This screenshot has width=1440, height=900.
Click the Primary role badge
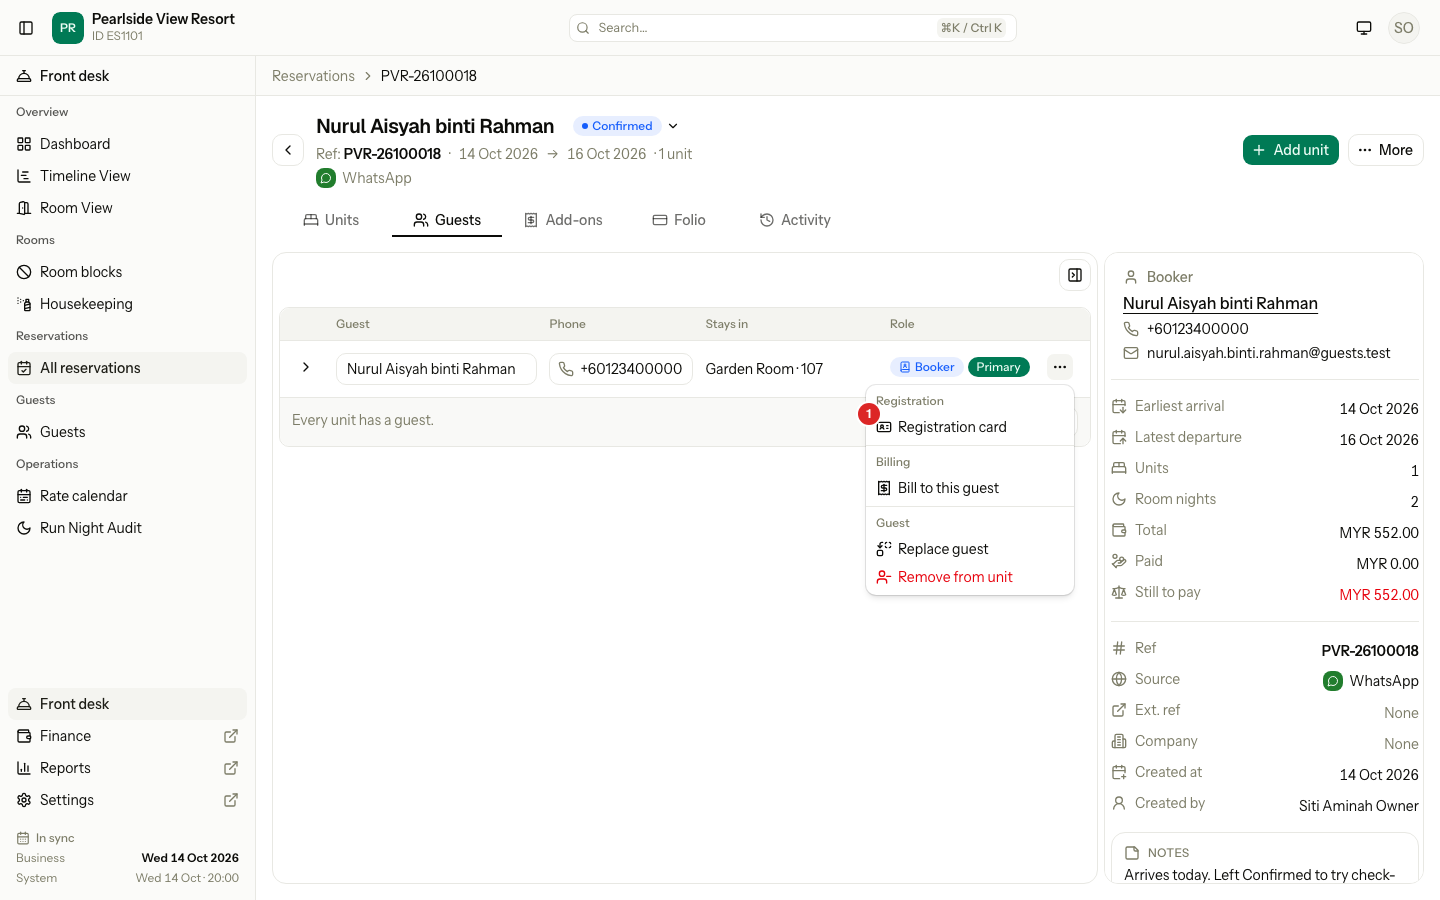pyautogui.click(x=998, y=367)
